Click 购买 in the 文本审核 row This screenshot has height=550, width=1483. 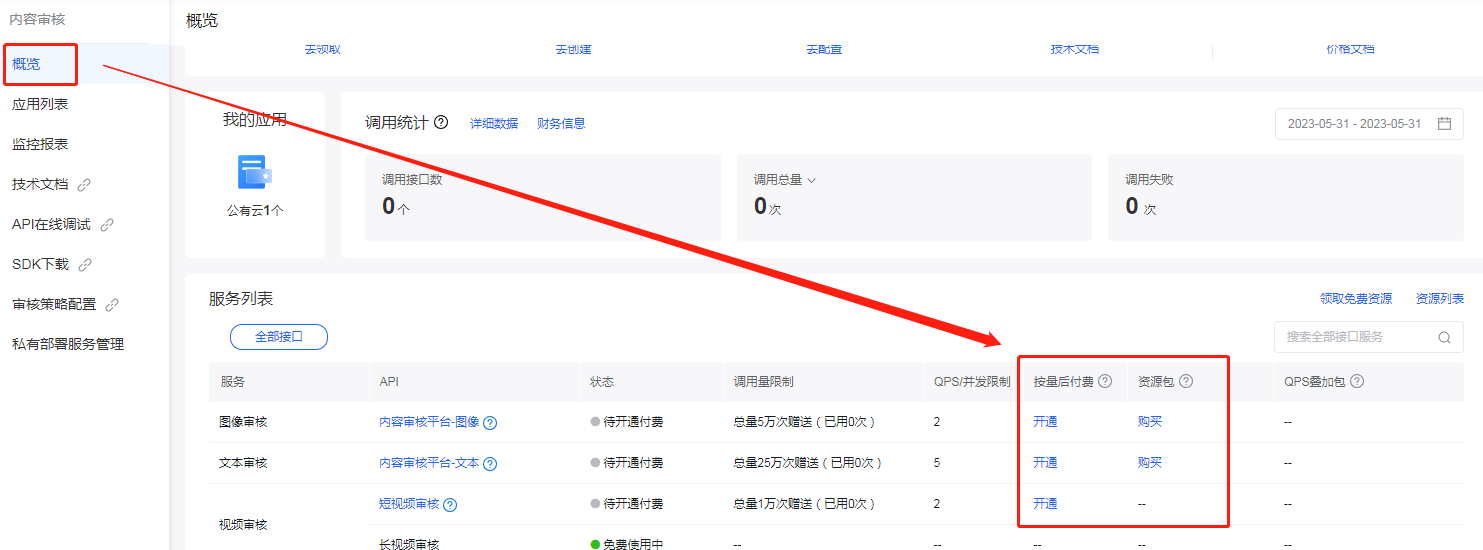[1150, 462]
